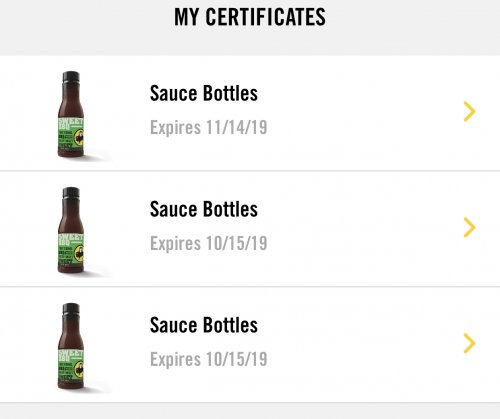Tap the green label on the bottom bottle

click(71, 365)
